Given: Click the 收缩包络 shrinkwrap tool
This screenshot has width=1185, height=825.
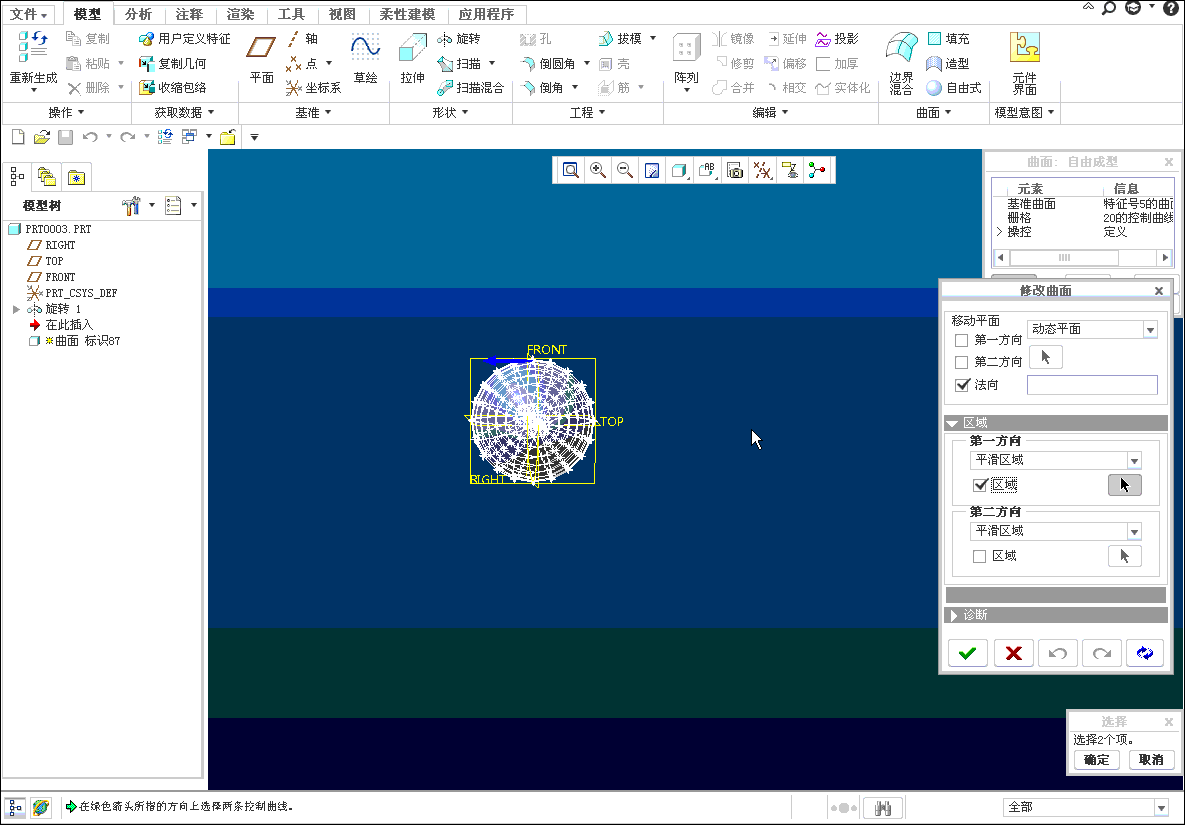Looking at the screenshot, I should (x=173, y=88).
